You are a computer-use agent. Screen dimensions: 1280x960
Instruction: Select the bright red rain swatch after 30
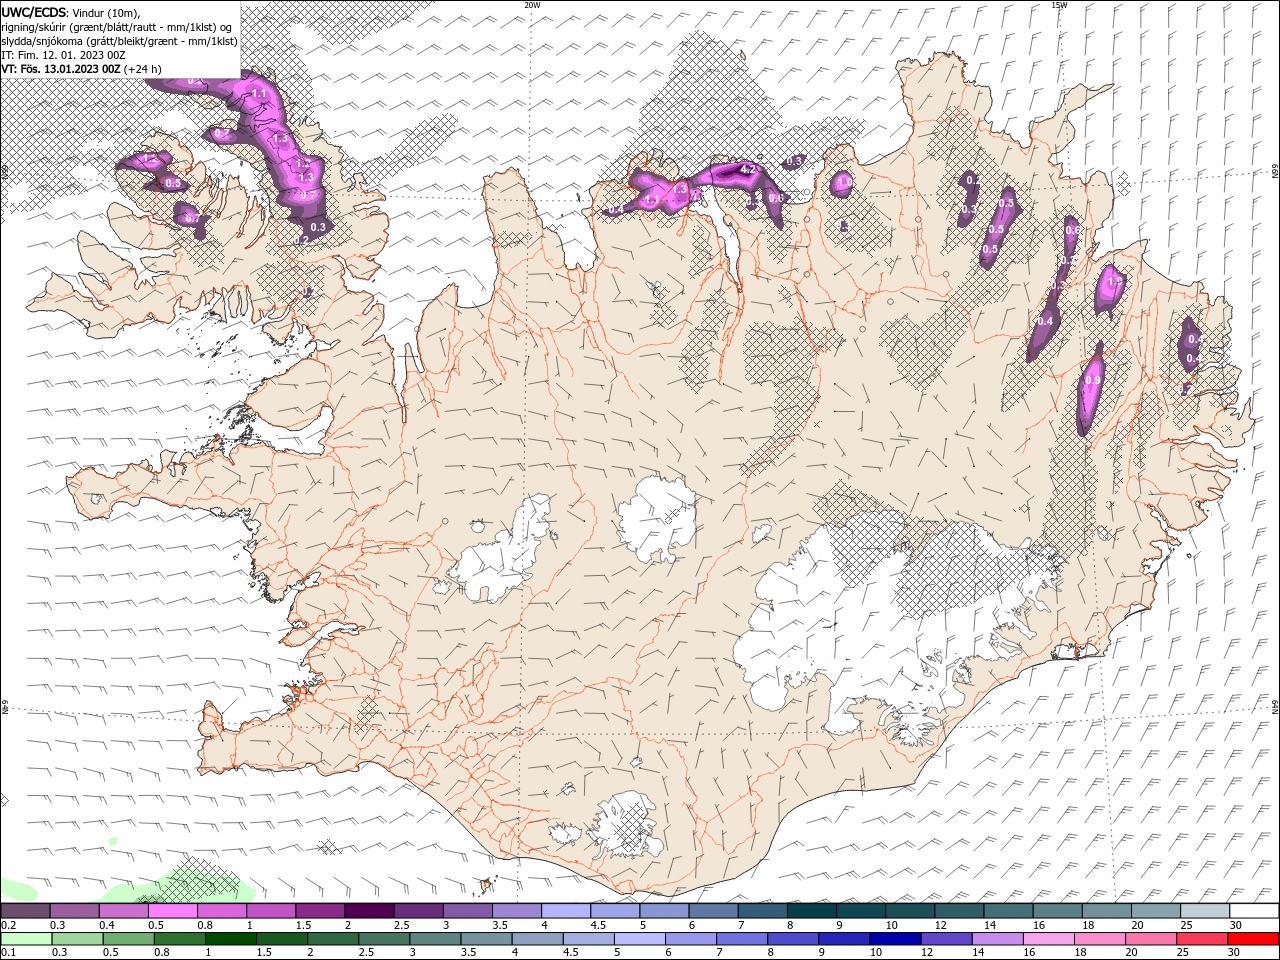click(1254, 939)
